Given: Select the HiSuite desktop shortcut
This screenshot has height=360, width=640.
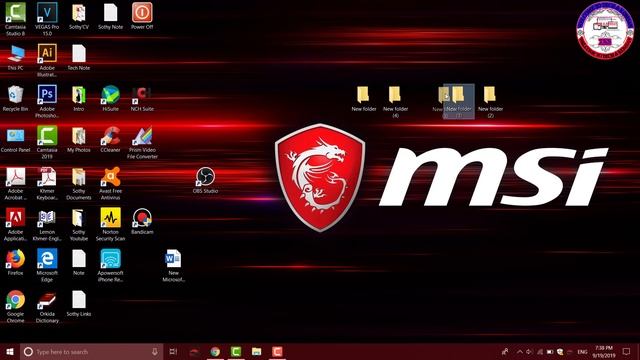Looking at the screenshot, I should pyautogui.click(x=110, y=95).
